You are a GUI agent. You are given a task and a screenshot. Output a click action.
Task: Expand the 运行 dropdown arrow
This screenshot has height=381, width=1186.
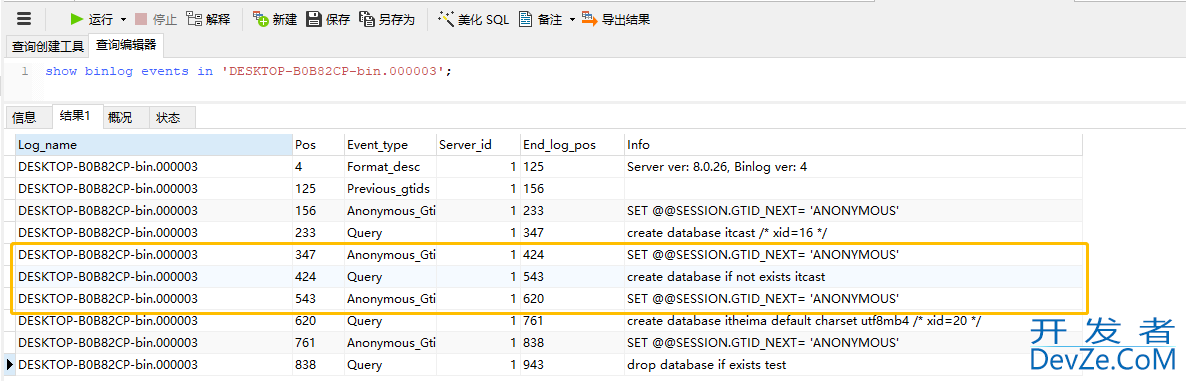click(123, 20)
